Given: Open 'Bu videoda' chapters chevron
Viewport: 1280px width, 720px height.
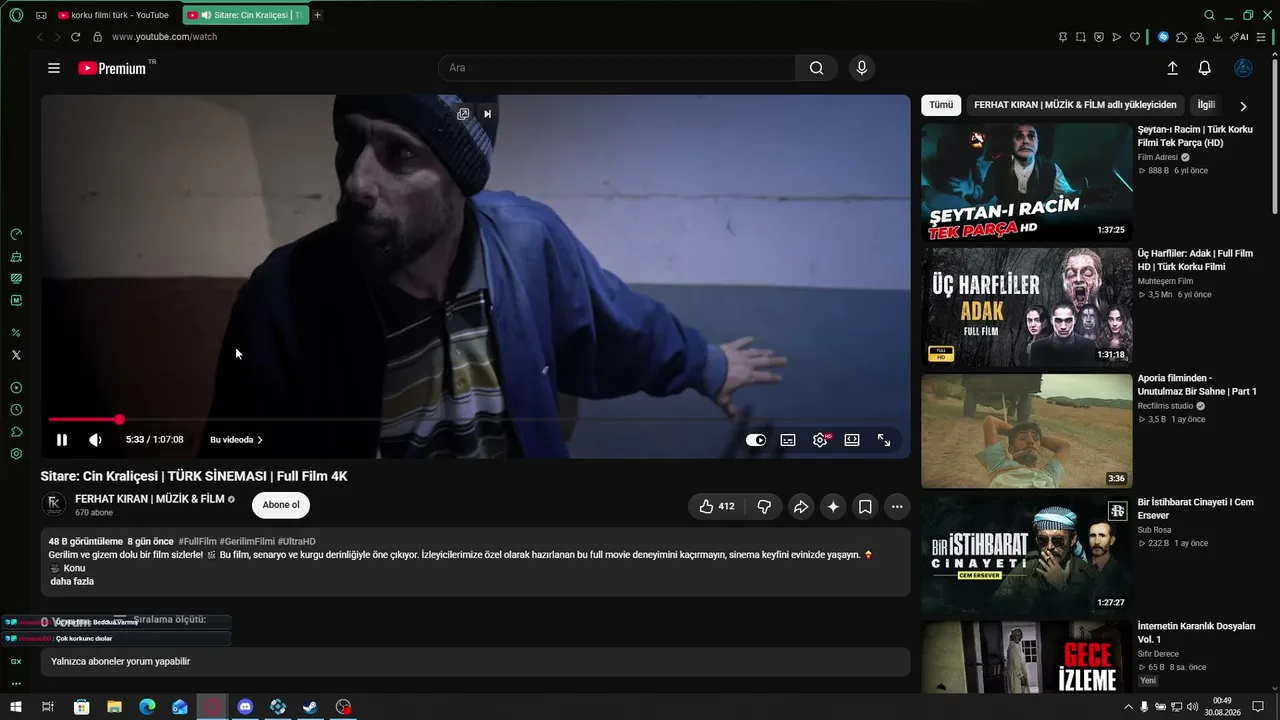Looking at the screenshot, I should (x=236, y=440).
